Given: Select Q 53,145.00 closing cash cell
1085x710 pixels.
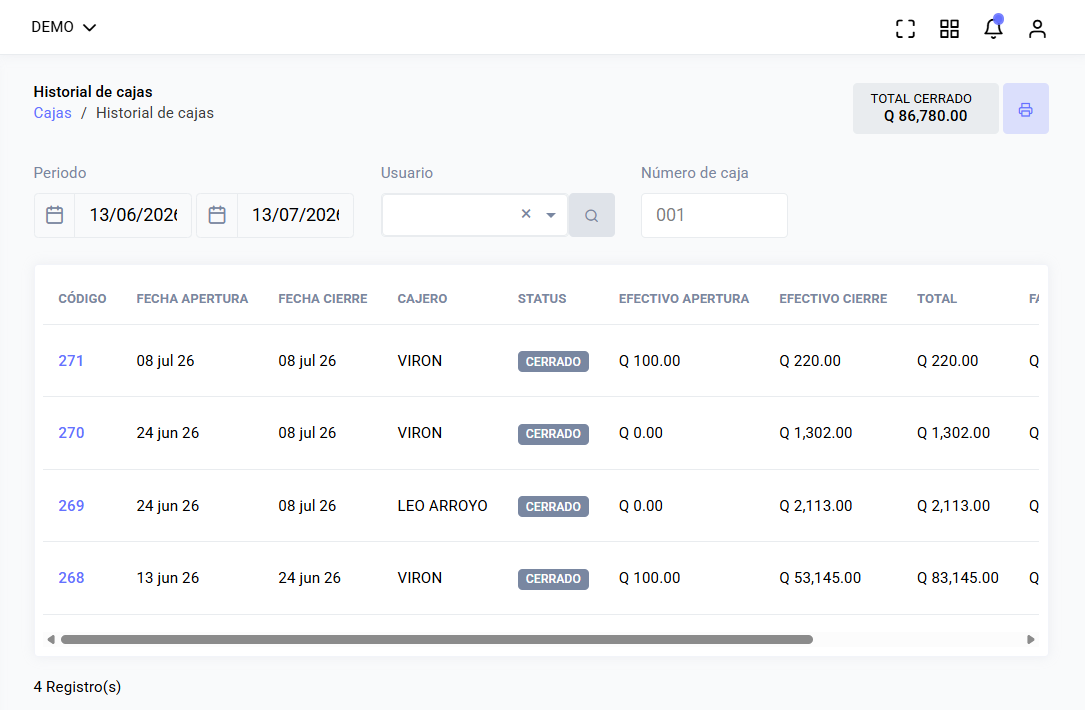Looking at the screenshot, I should pos(820,578).
